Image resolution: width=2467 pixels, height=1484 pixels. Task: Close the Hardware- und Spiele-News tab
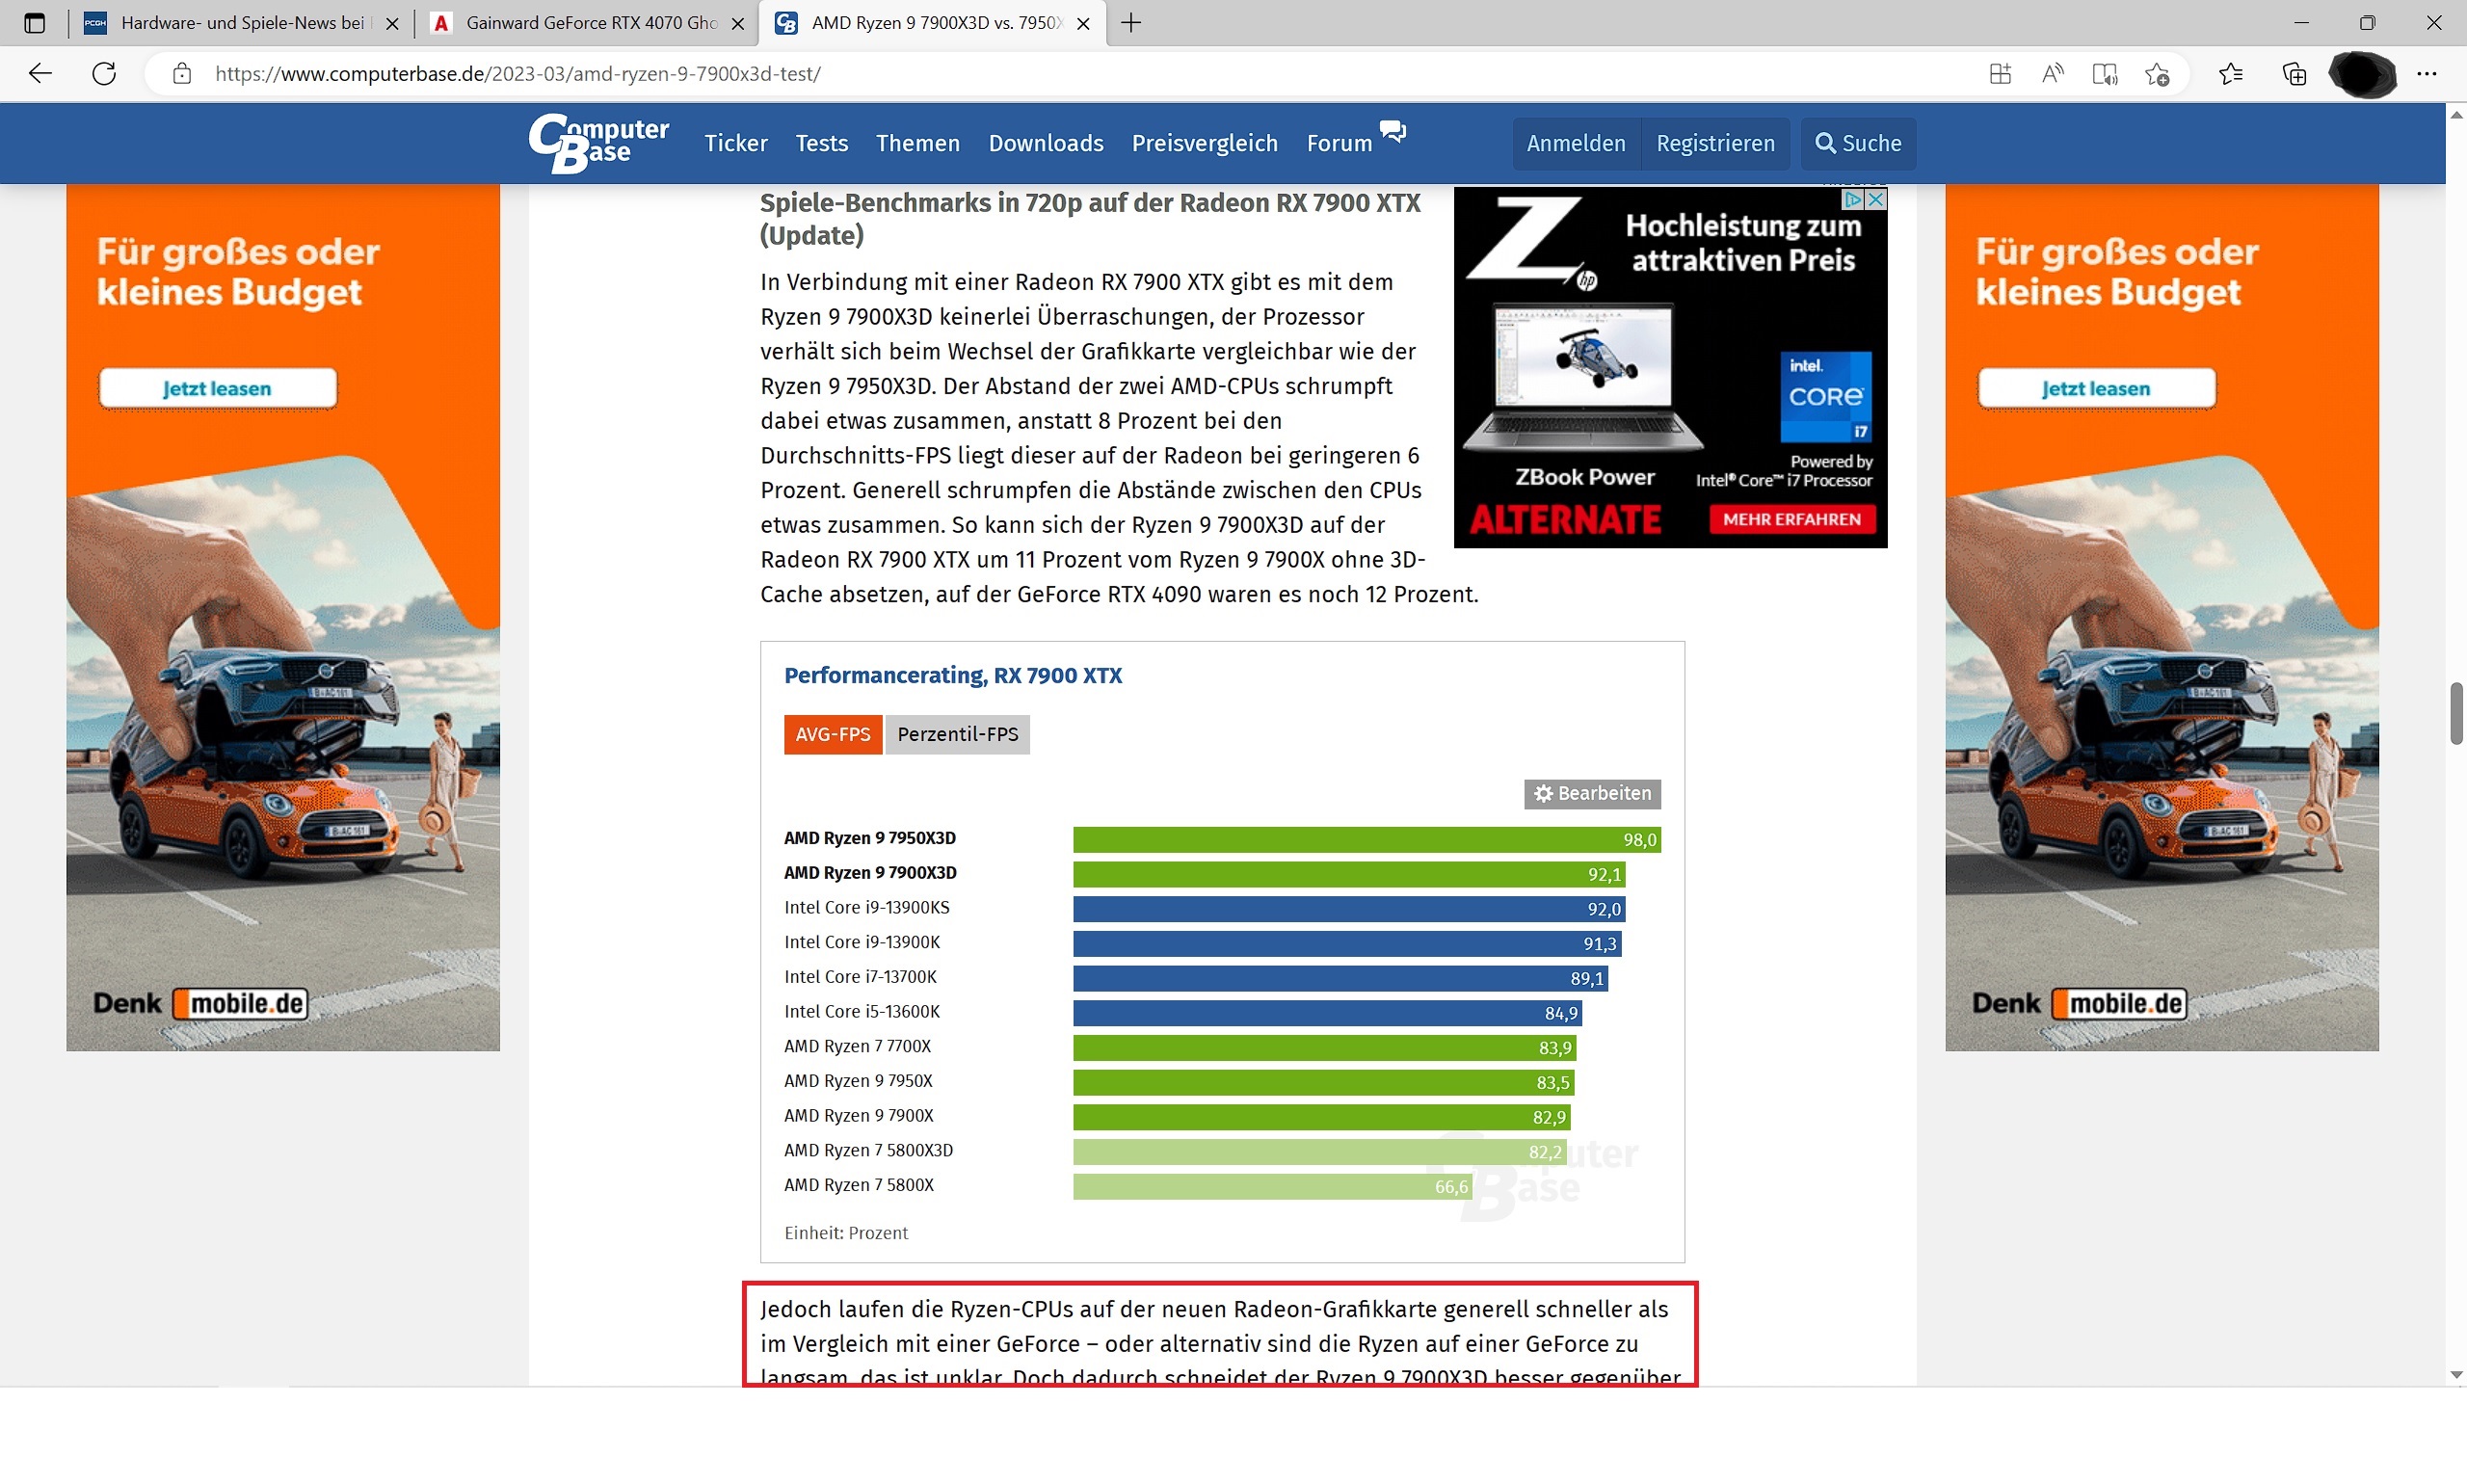pos(392,23)
